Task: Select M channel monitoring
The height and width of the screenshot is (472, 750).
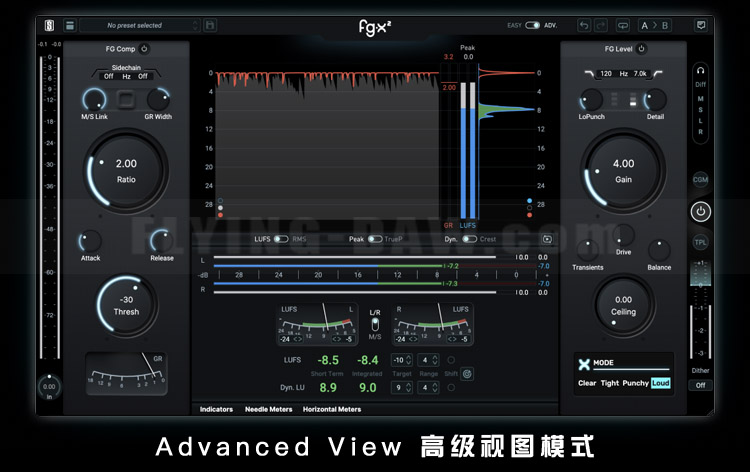Action: click(x=700, y=99)
